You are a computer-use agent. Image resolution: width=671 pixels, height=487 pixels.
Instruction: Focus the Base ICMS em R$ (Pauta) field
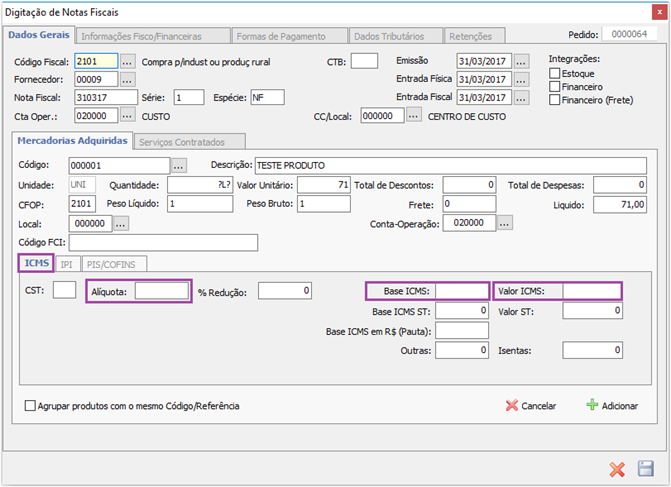coord(462,330)
